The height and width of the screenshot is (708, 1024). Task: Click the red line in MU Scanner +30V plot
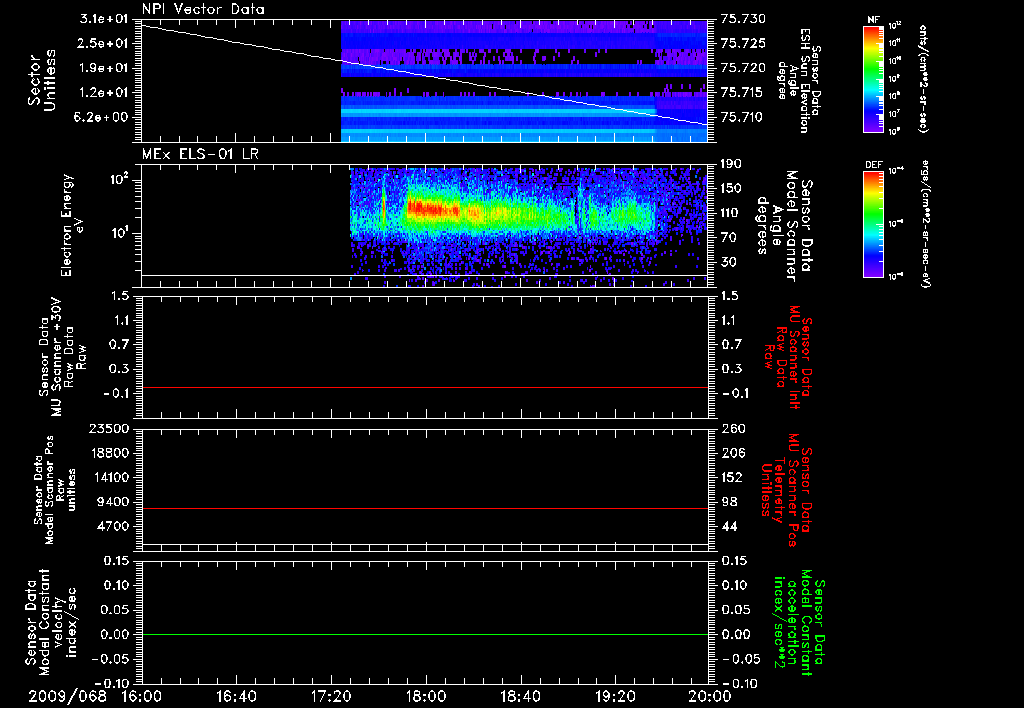coord(424,387)
